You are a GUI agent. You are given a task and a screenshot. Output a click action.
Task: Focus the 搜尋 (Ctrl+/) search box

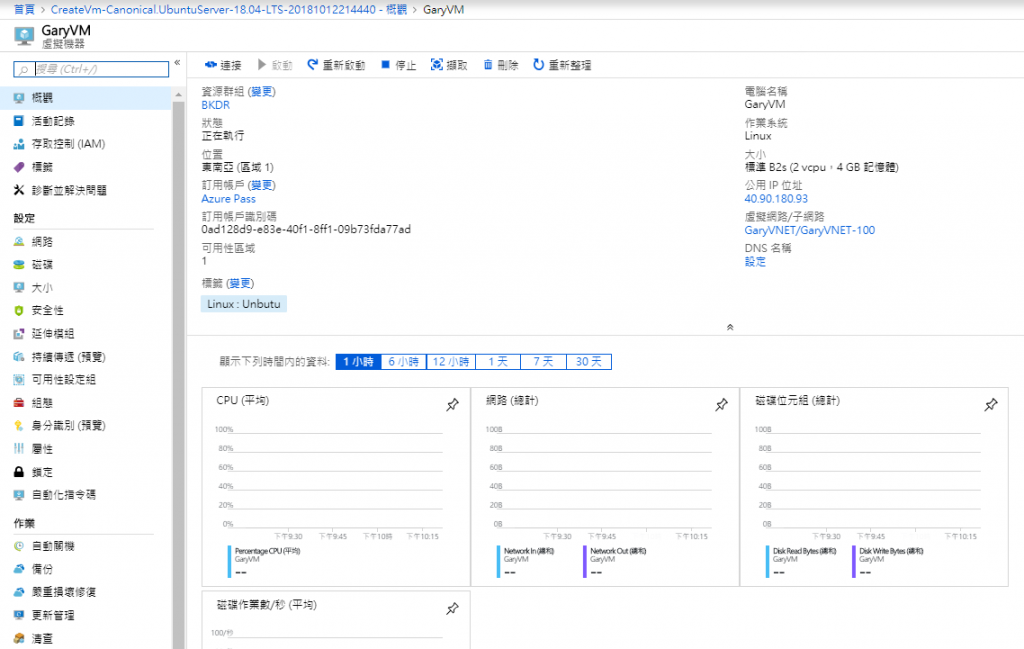(91, 69)
